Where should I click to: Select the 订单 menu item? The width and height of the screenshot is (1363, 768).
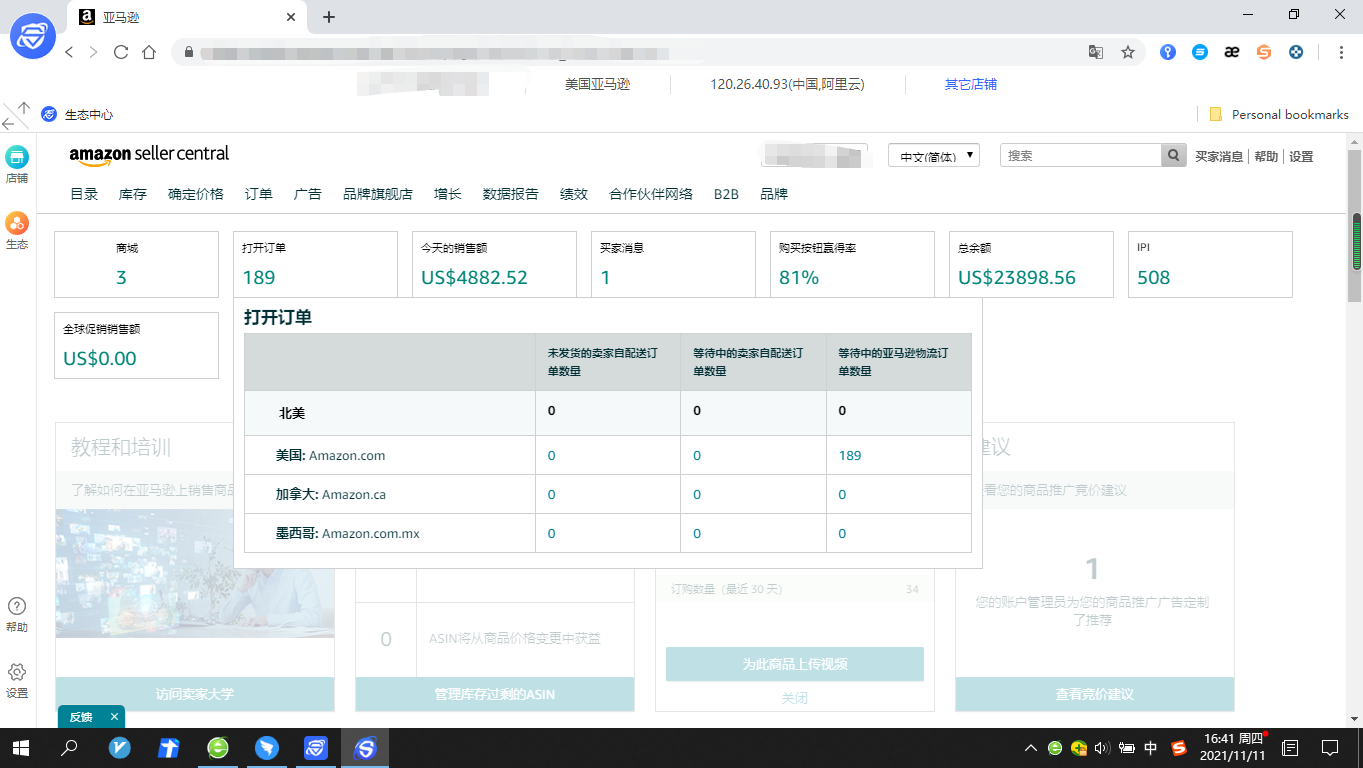point(258,194)
